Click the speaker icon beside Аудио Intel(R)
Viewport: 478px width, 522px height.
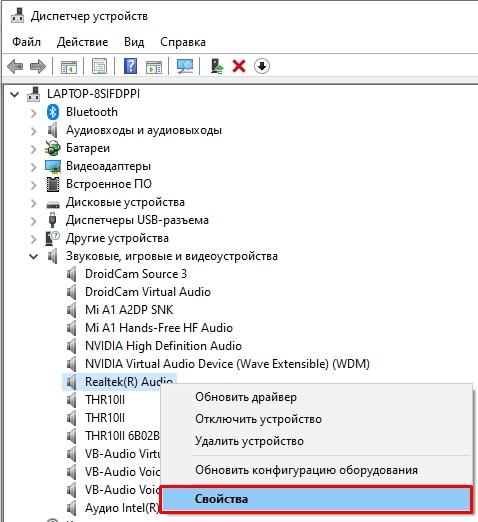(71, 508)
